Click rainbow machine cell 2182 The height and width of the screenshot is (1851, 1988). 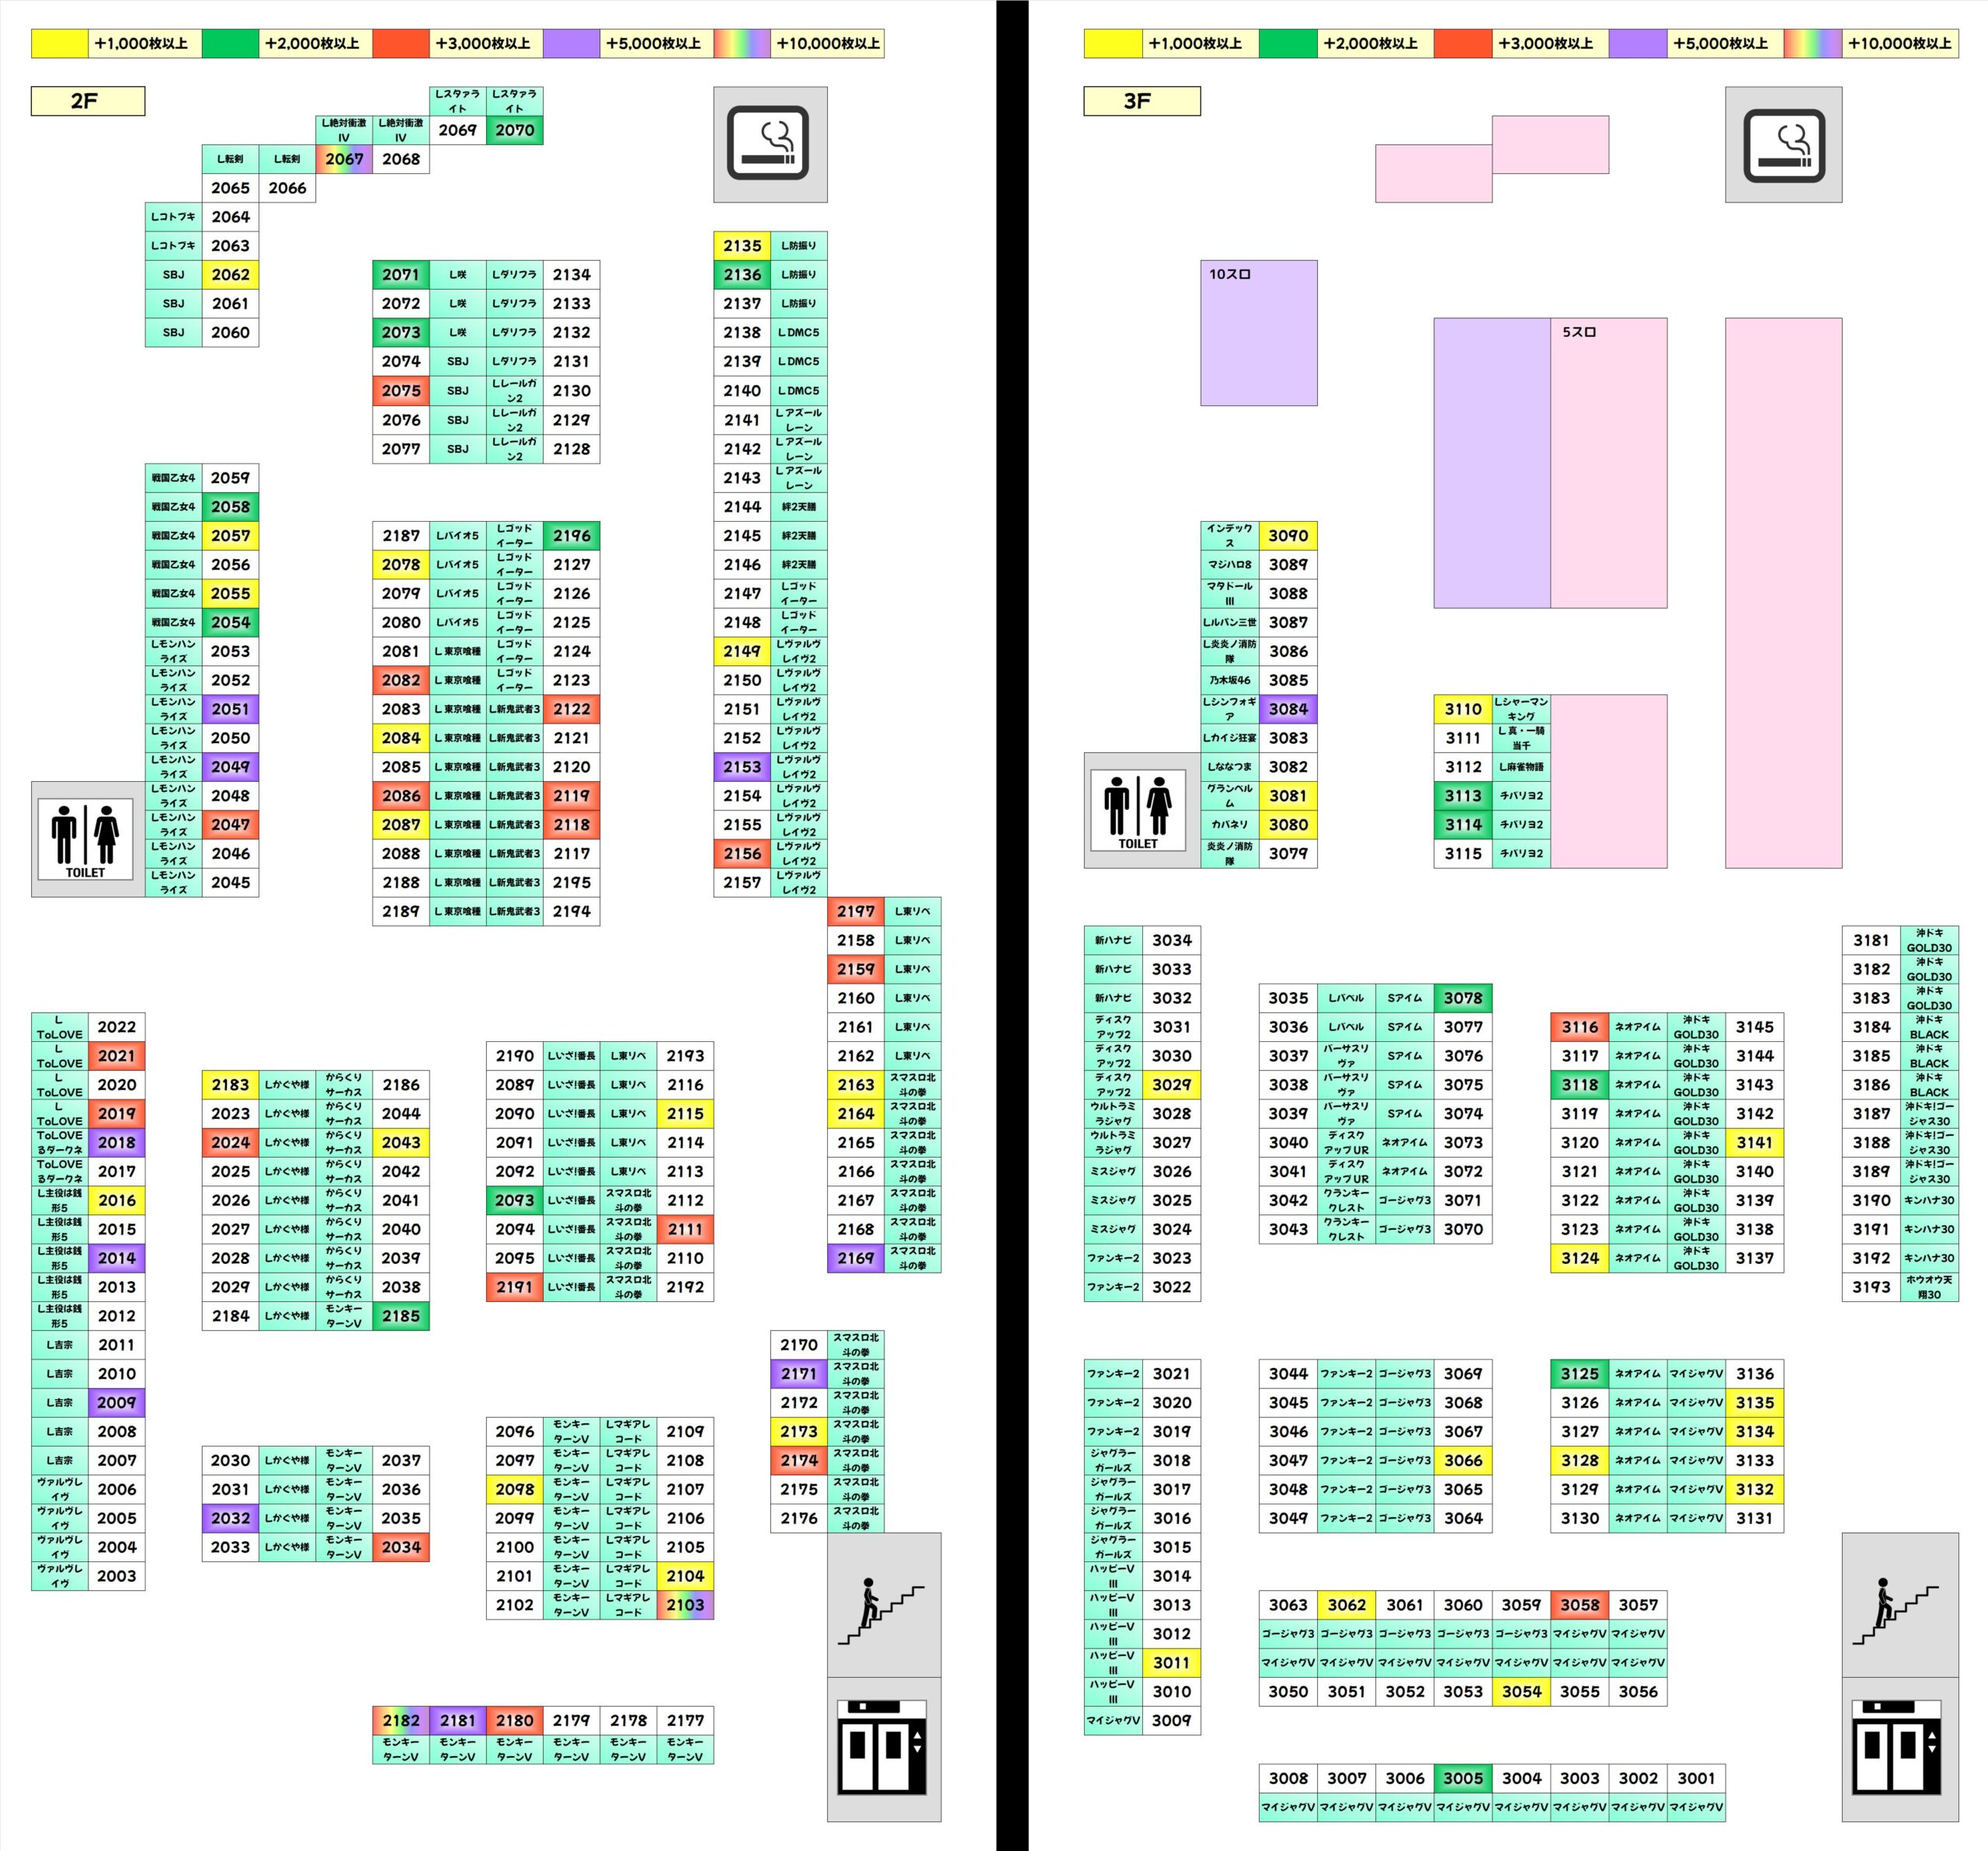point(400,1720)
